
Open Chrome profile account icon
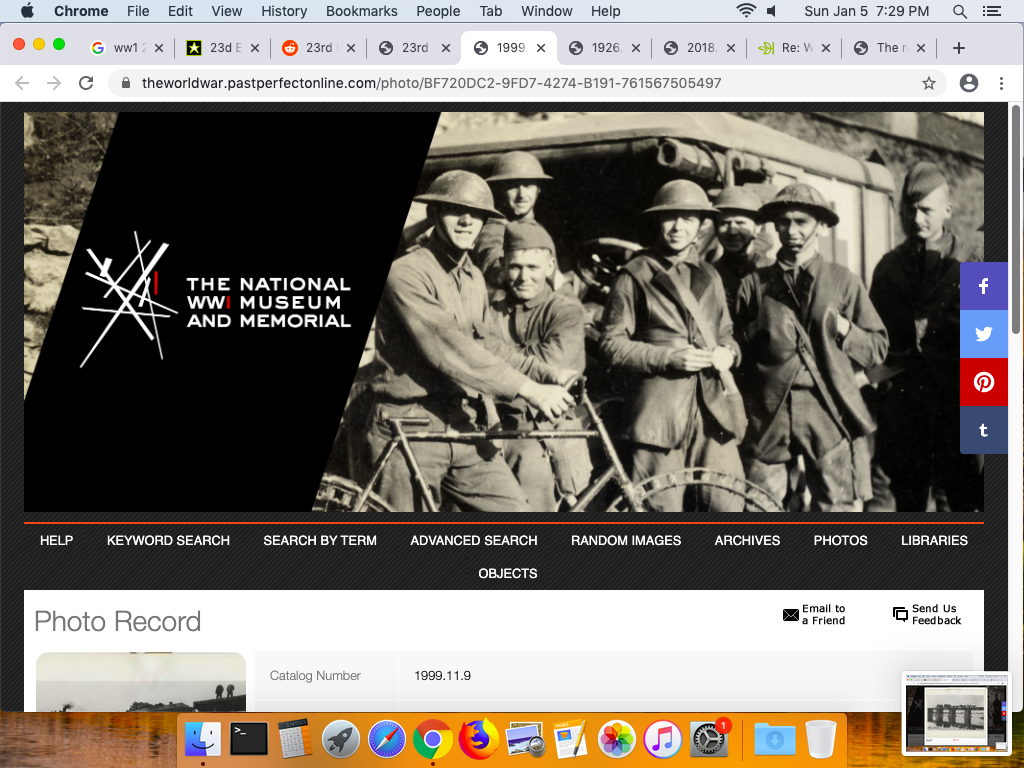tap(968, 83)
